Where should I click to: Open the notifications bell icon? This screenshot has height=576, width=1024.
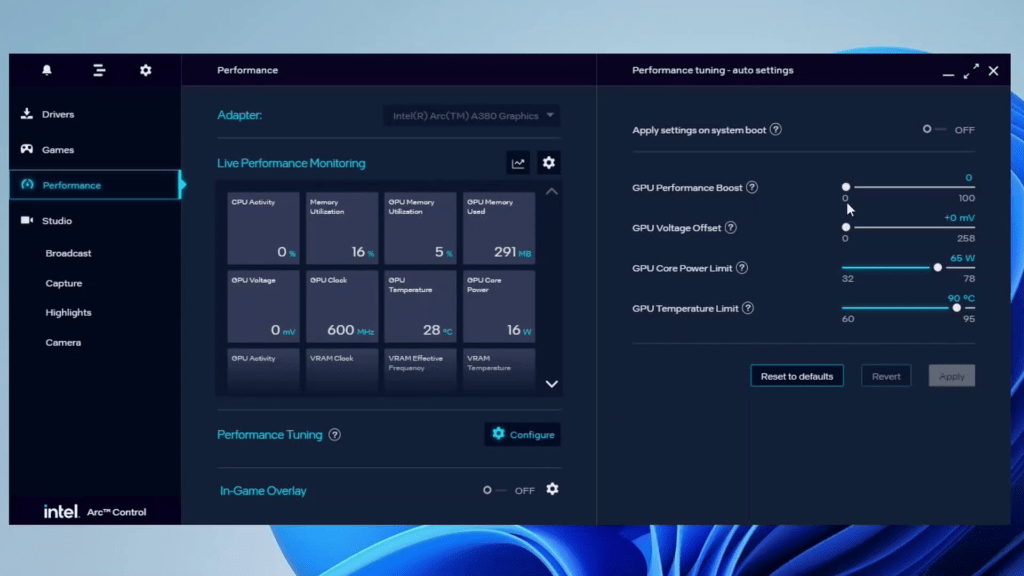tap(47, 70)
